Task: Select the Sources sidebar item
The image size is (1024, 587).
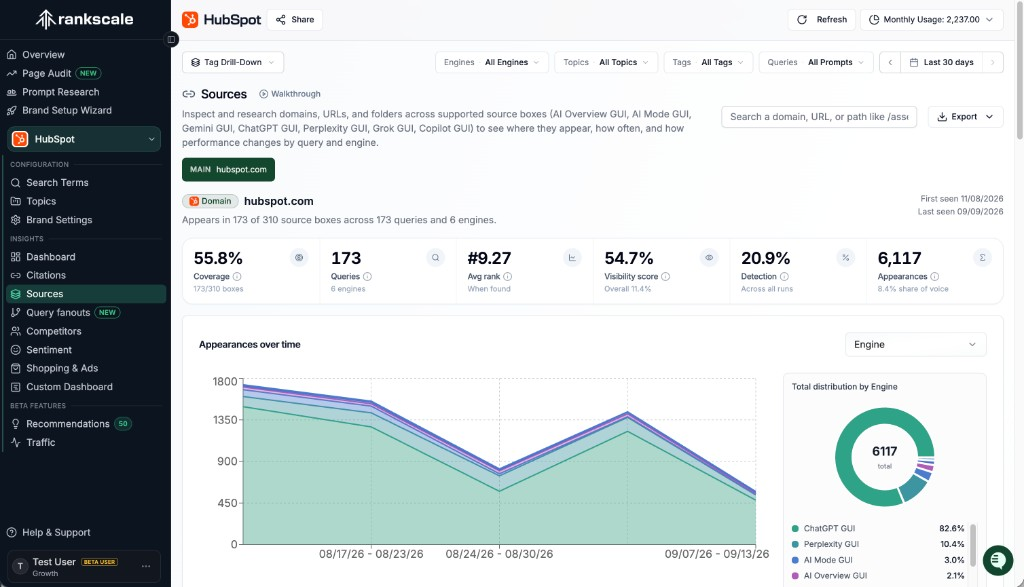Action: tap(86, 294)
